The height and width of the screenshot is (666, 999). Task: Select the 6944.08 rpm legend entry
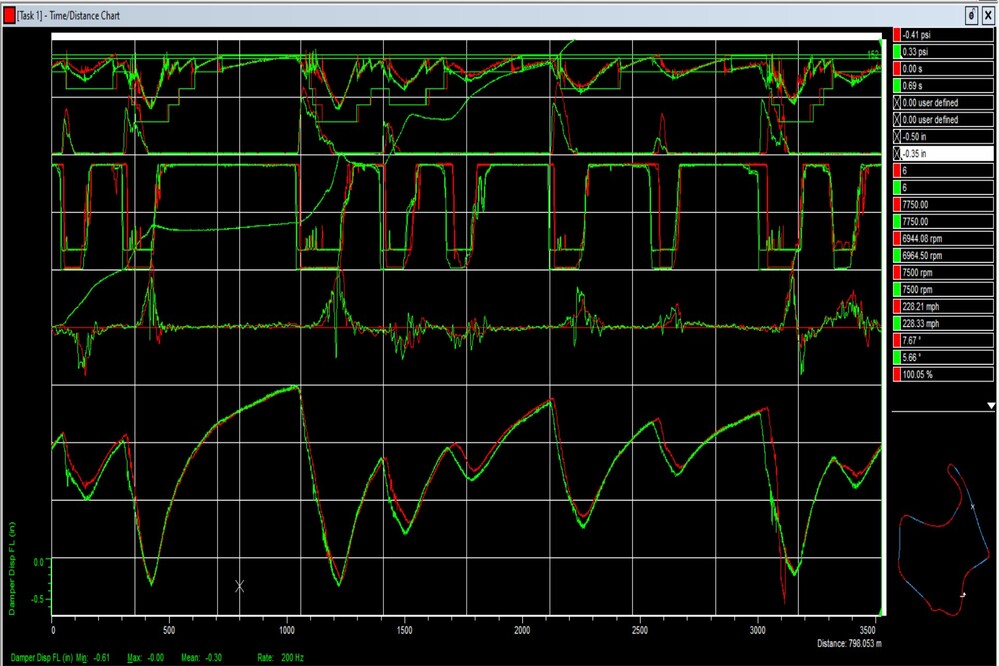point(943,238)
